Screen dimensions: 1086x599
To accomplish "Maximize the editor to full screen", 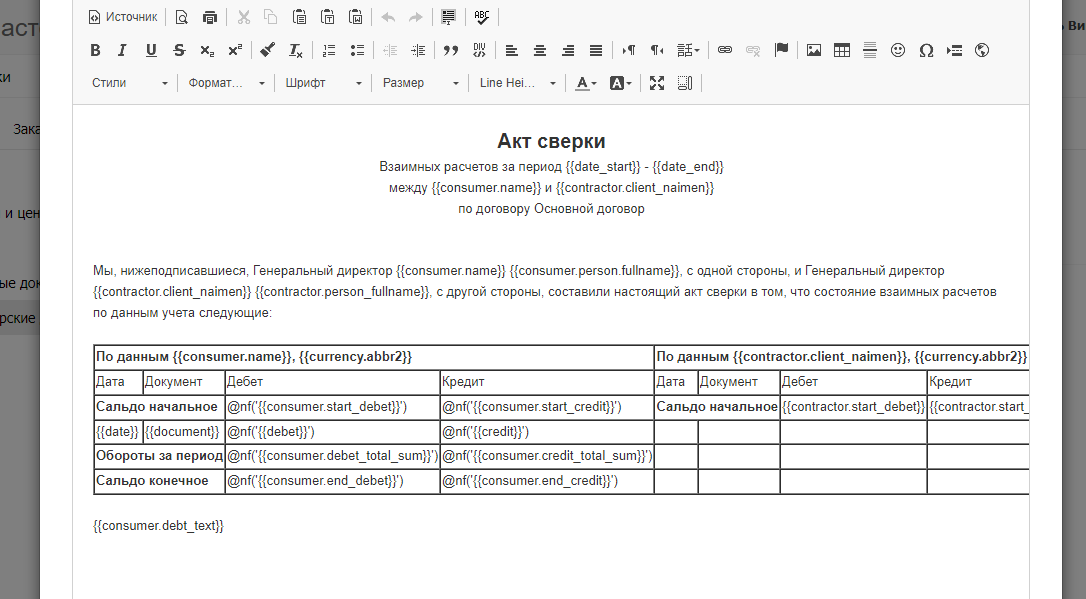I will coord(657,84).
